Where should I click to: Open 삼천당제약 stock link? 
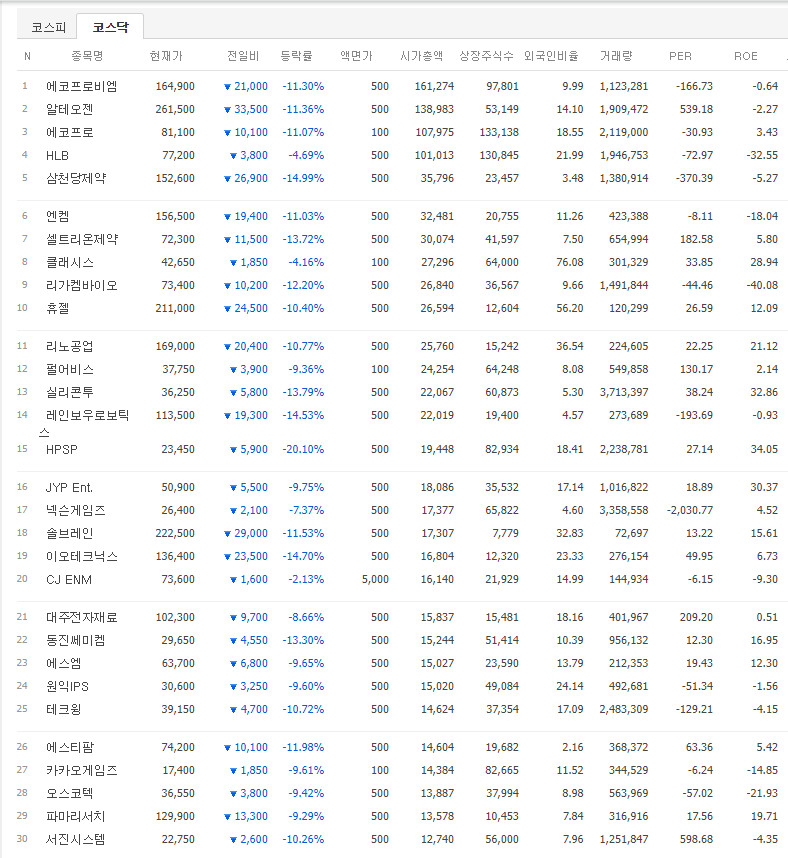coord(76,178)
